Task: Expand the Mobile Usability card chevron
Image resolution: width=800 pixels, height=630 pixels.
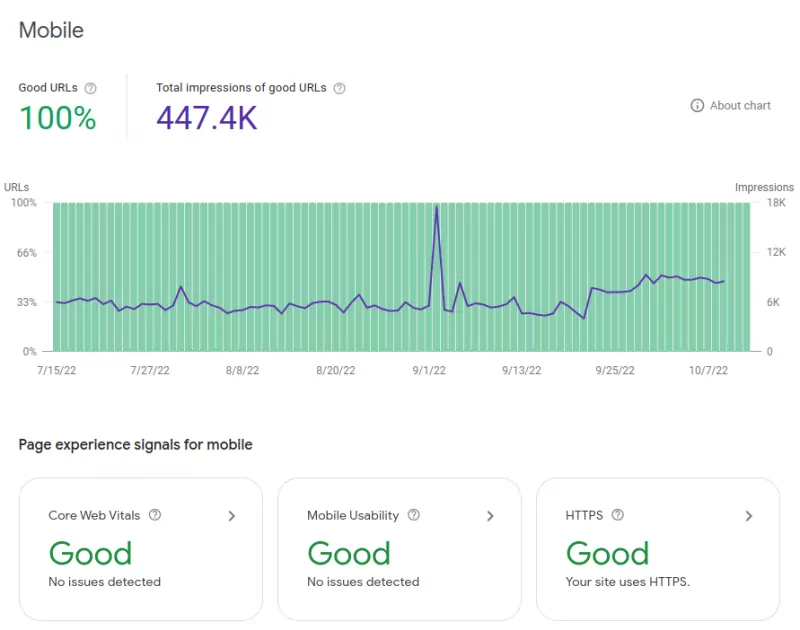Action: click(x=490, y=517)
